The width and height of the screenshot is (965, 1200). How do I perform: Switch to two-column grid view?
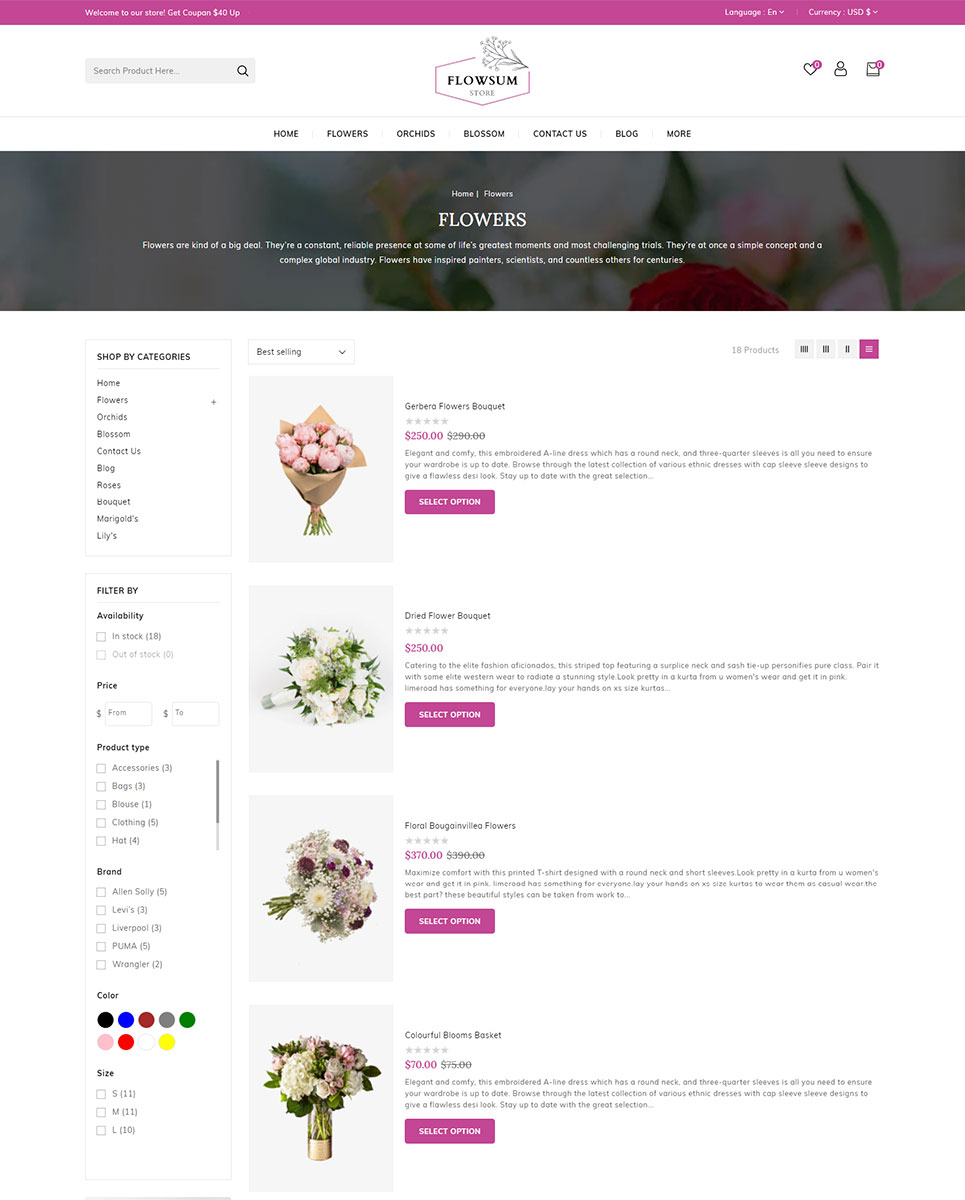[847, 349]
